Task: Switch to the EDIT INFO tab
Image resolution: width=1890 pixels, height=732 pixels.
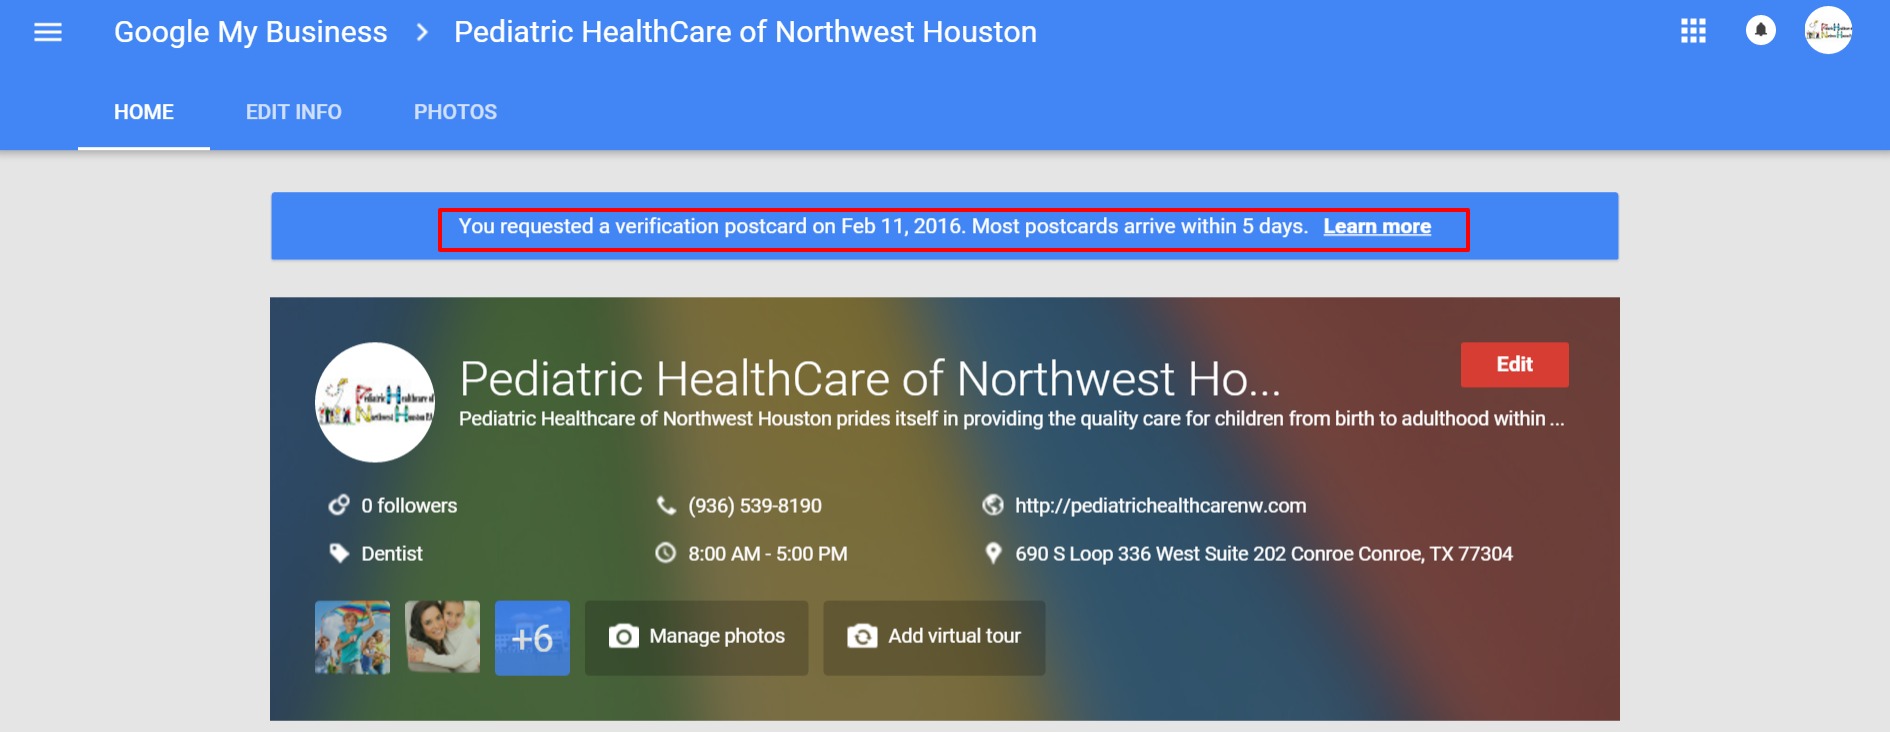Action: (294, 112)
